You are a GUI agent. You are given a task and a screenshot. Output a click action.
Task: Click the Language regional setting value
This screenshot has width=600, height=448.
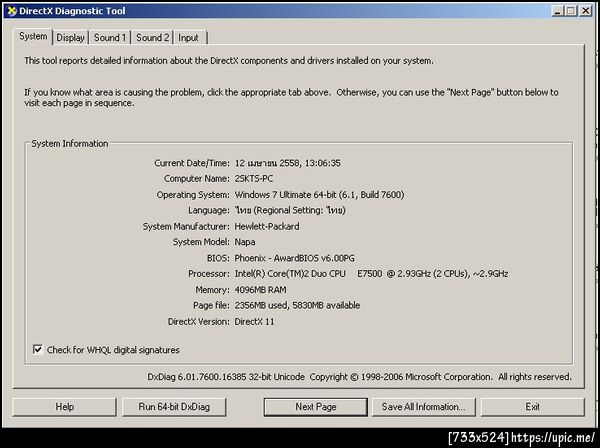tap(290, 210)
